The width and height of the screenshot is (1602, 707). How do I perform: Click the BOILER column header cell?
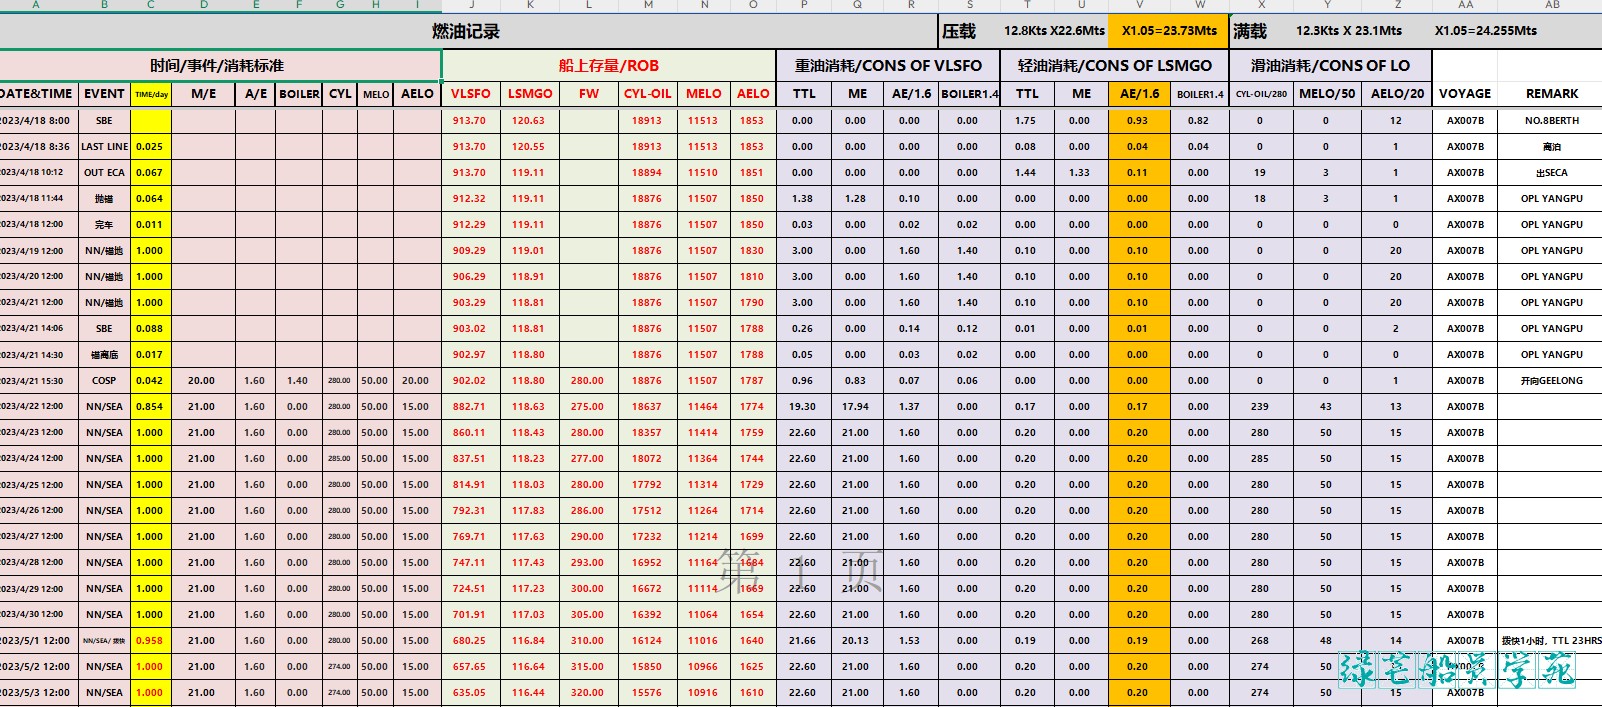(x=299, y=94)
